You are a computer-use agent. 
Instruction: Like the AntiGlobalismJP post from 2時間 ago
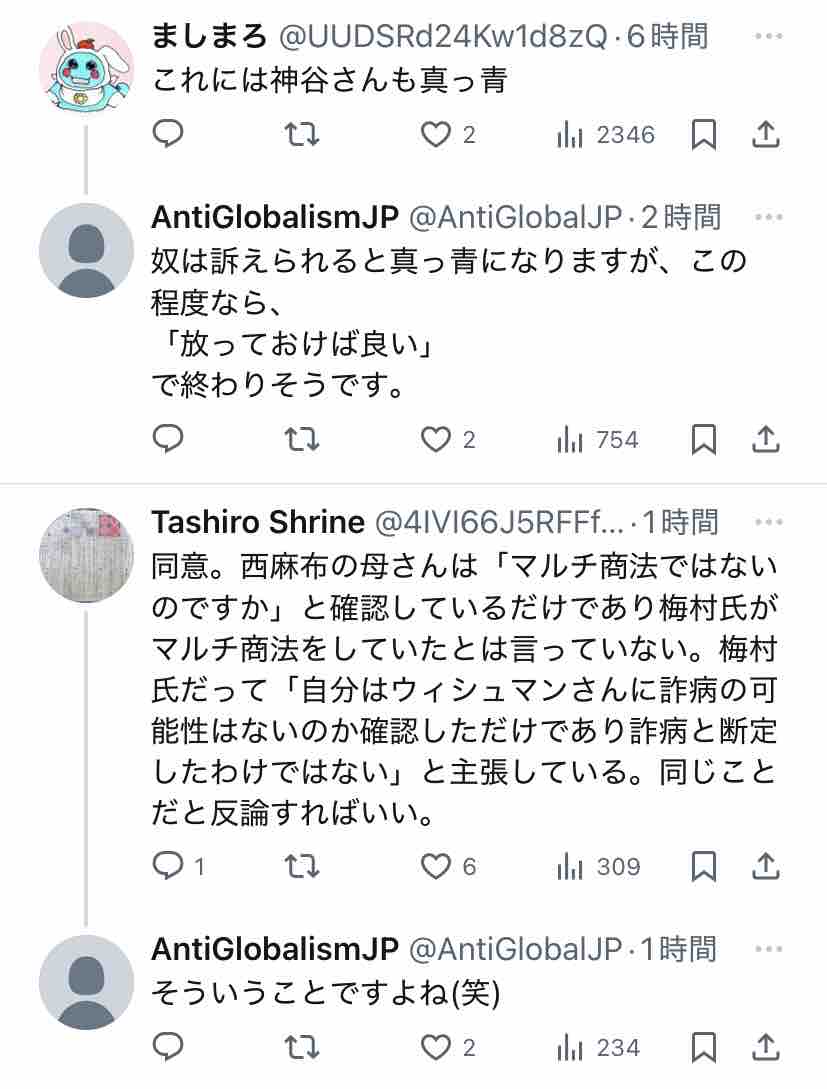coord(435,439)
